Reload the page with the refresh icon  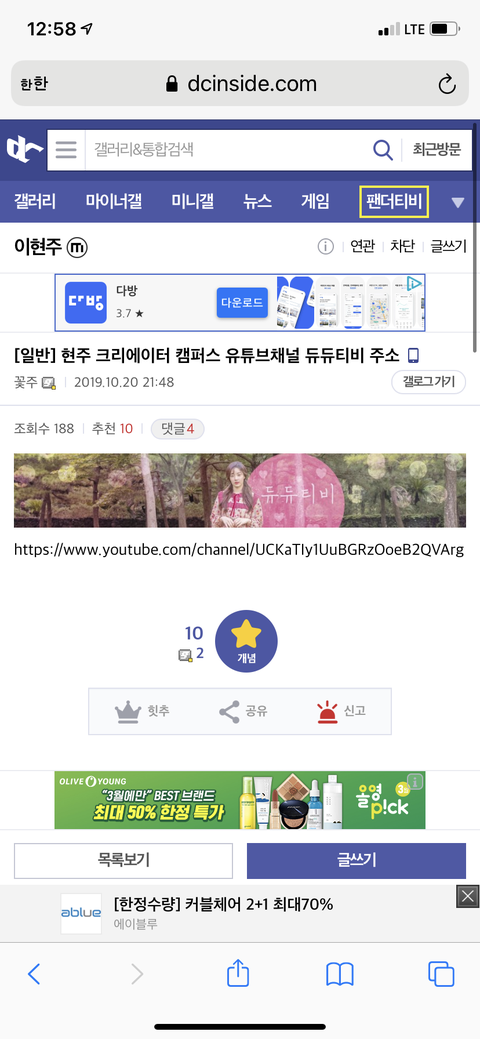point(448,84)
